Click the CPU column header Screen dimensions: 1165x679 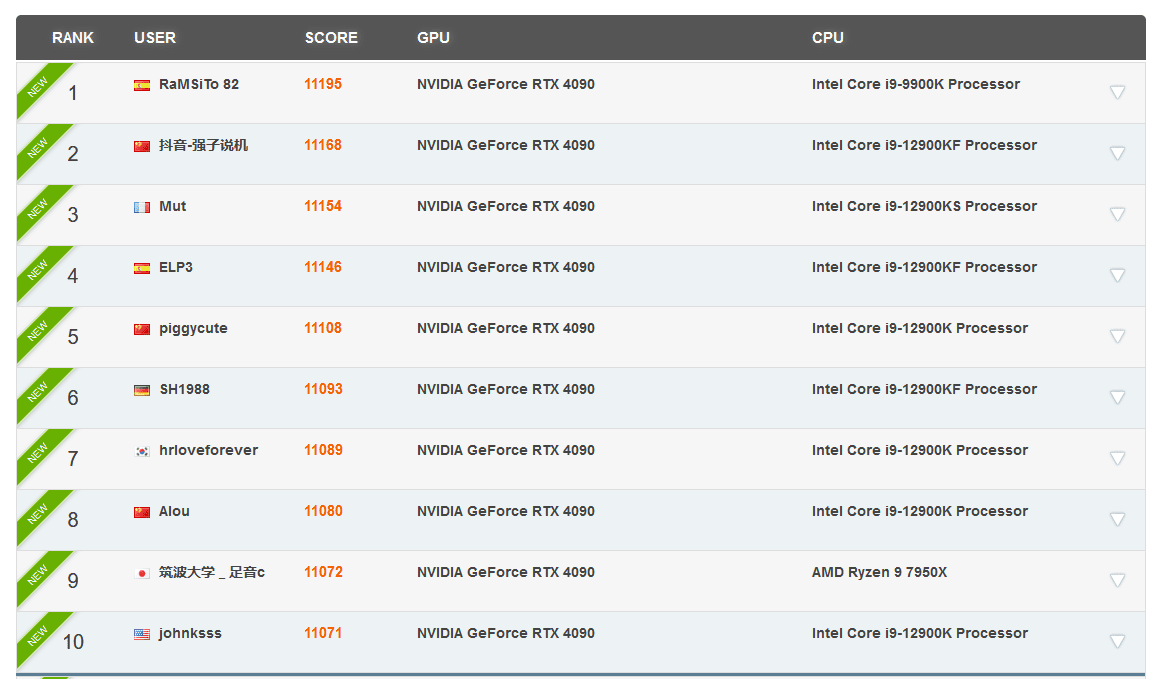click(828, 38)
